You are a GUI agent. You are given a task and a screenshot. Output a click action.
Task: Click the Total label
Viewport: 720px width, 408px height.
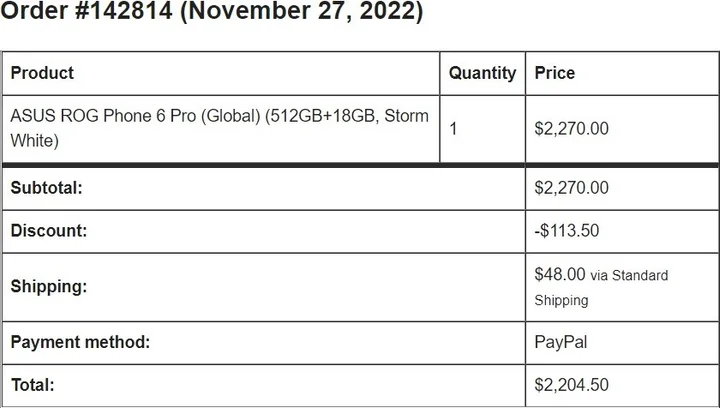[32, 384]
